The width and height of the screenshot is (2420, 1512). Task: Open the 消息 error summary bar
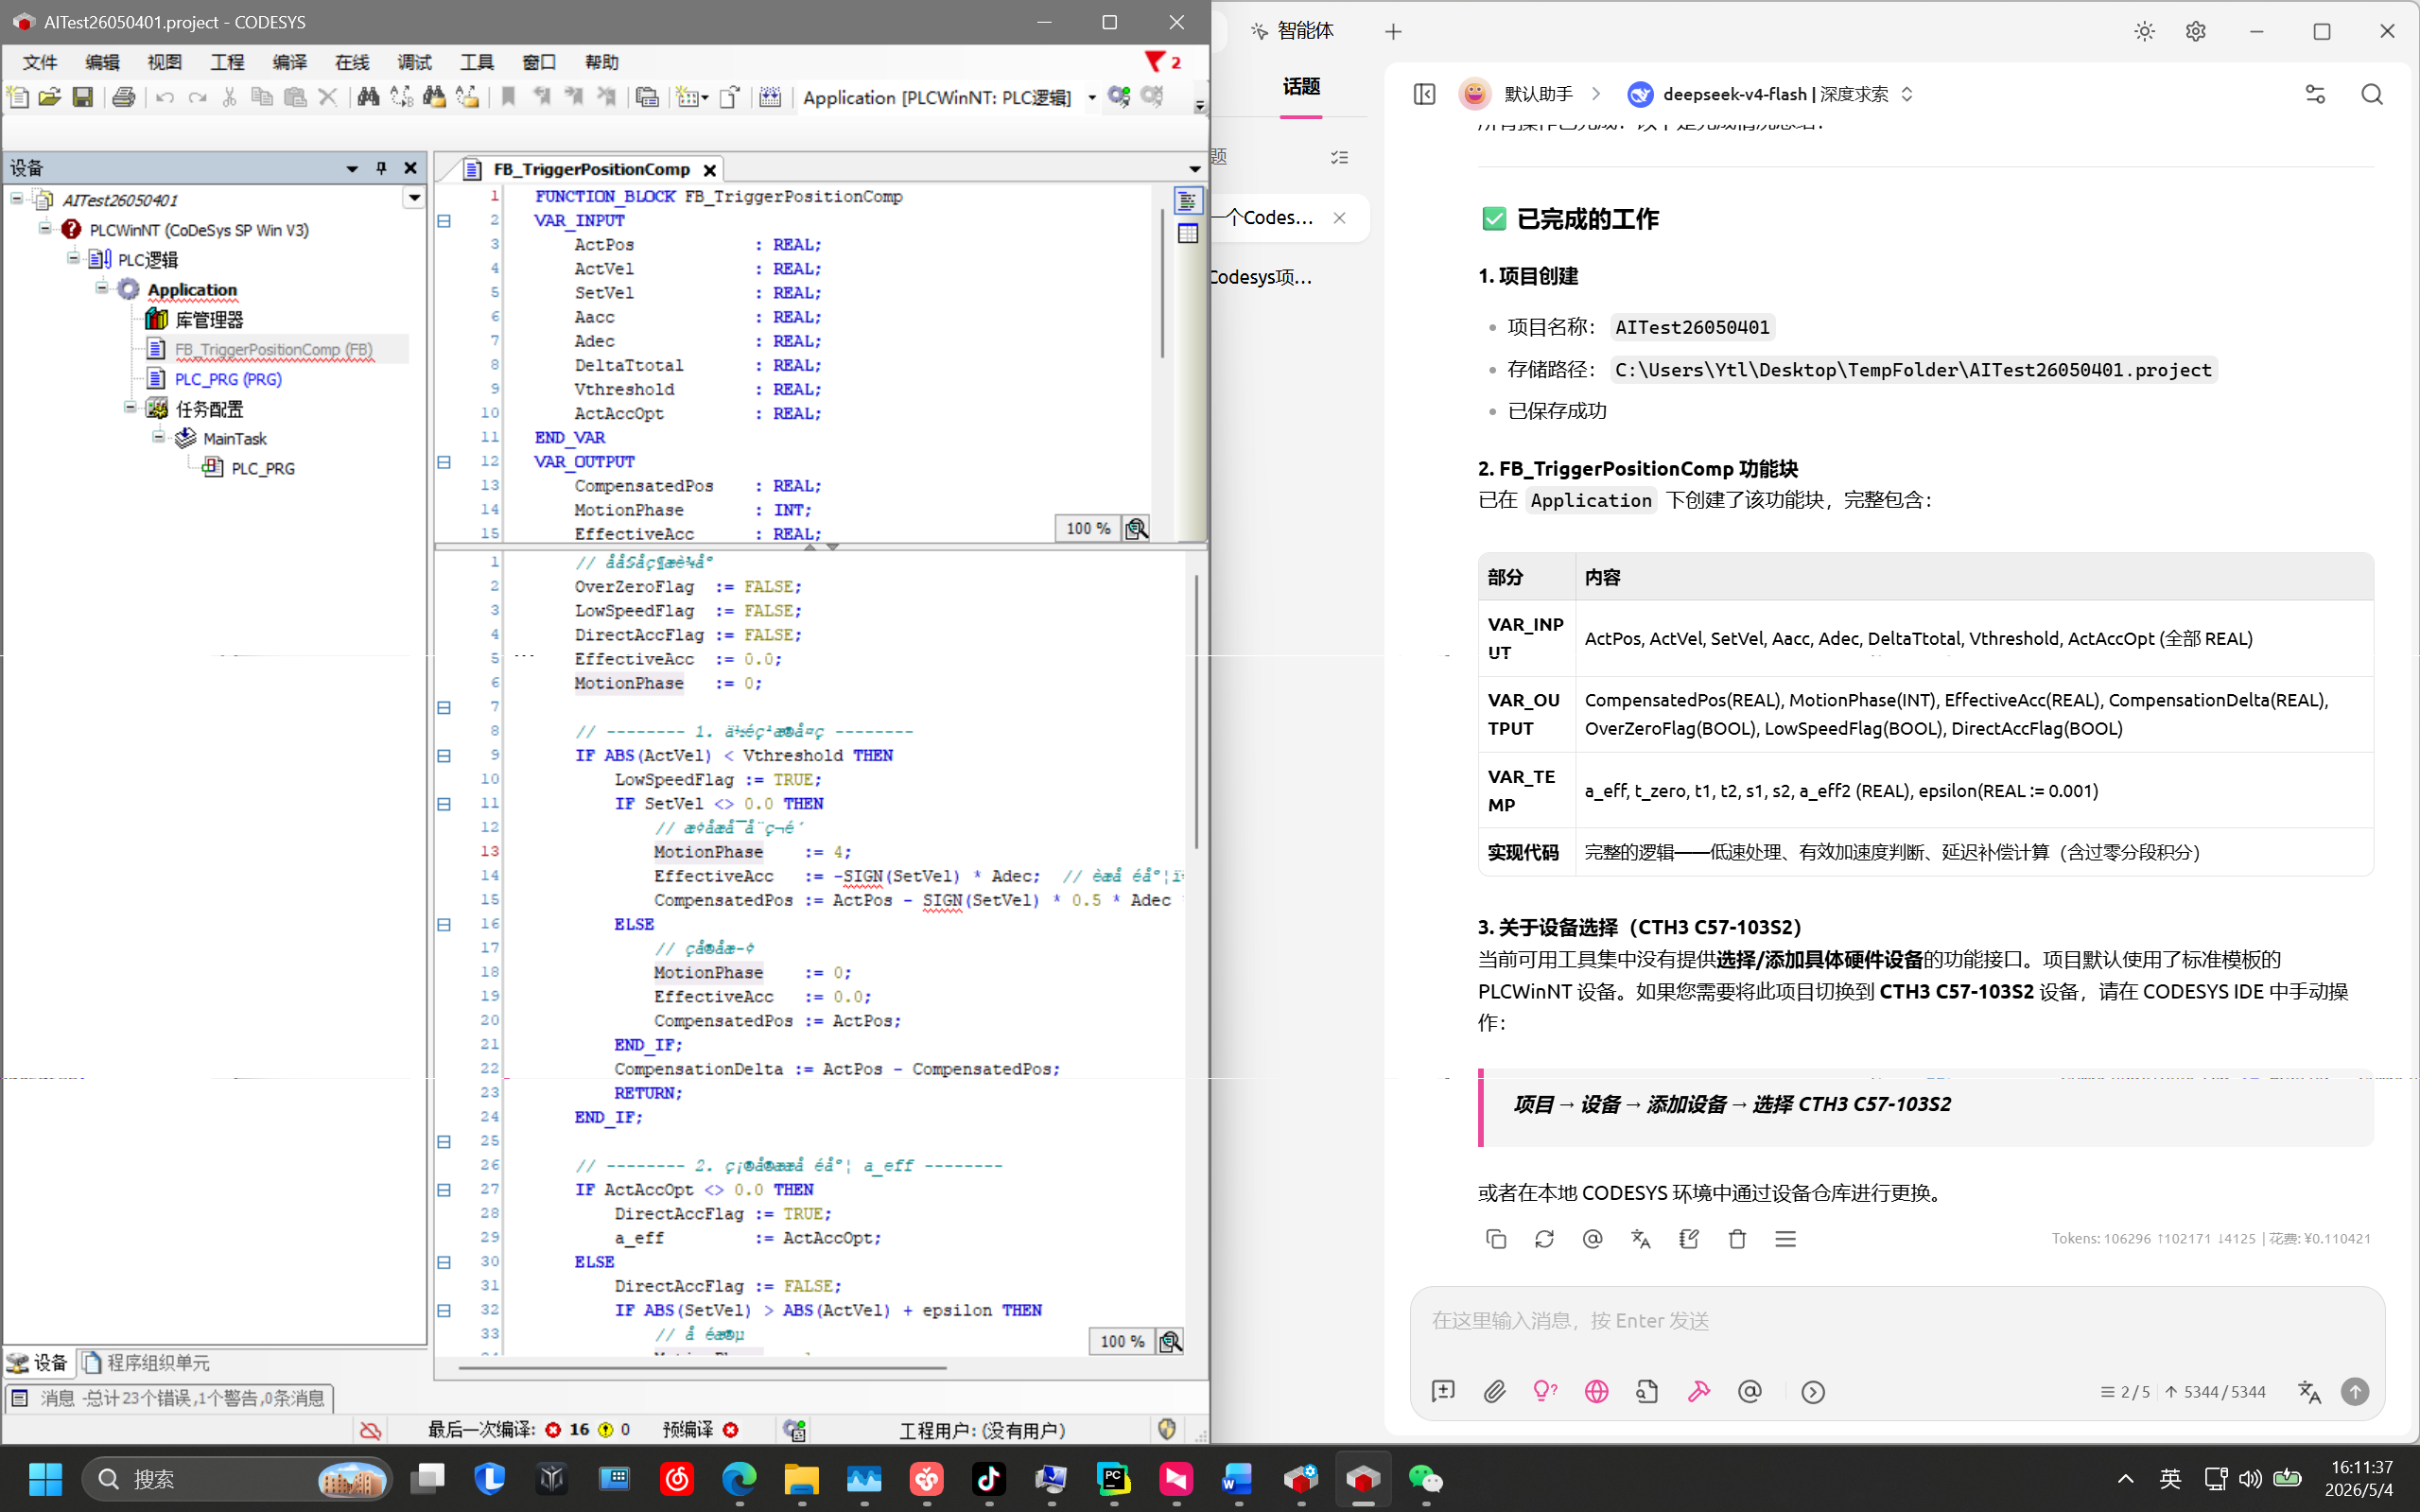169,1398
